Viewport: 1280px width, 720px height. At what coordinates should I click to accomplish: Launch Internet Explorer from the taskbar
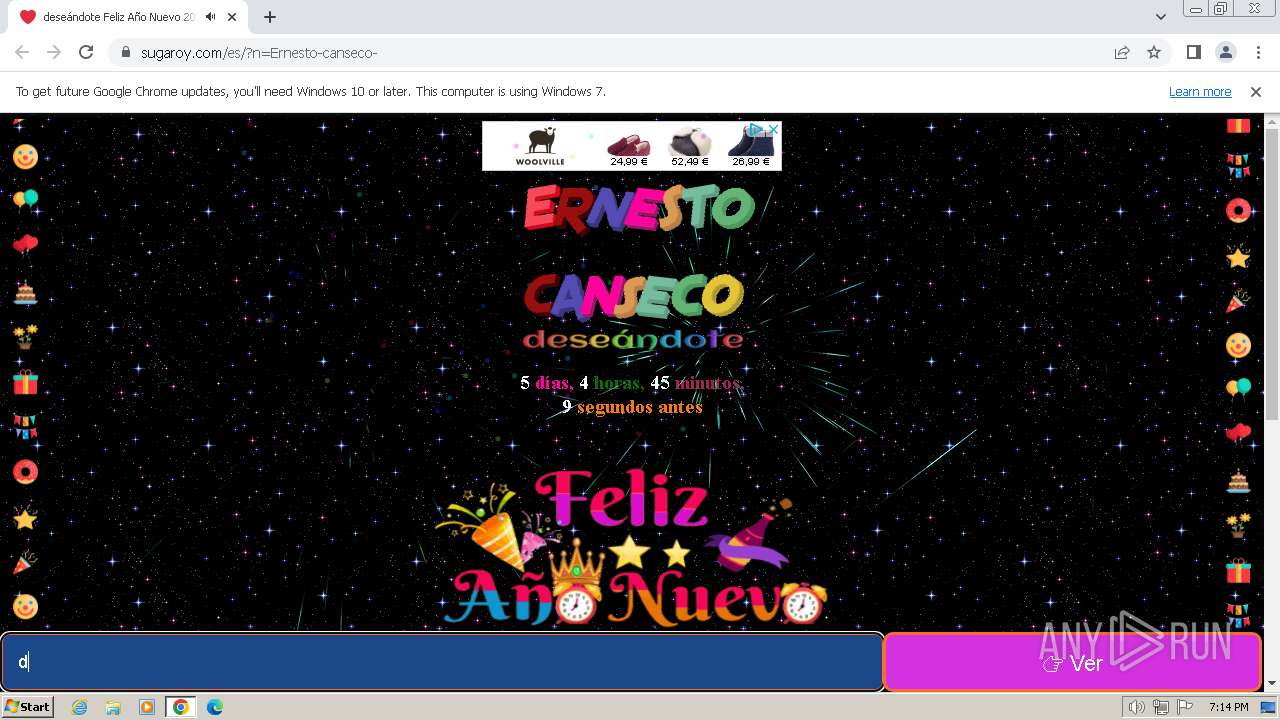[79, 707]
